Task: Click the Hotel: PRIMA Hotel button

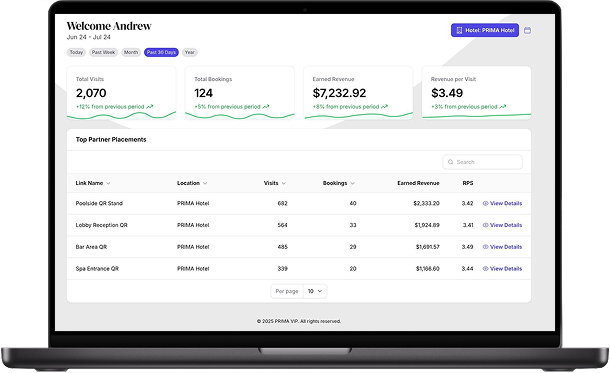Action: click(485, 30)
